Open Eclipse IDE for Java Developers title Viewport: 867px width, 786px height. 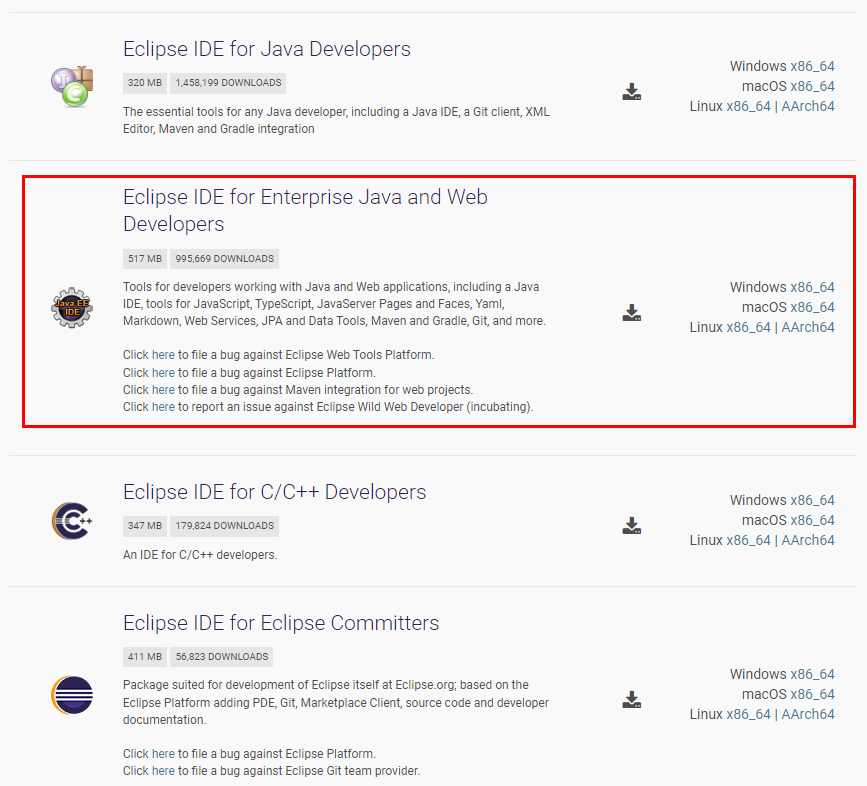pos(267,49)
